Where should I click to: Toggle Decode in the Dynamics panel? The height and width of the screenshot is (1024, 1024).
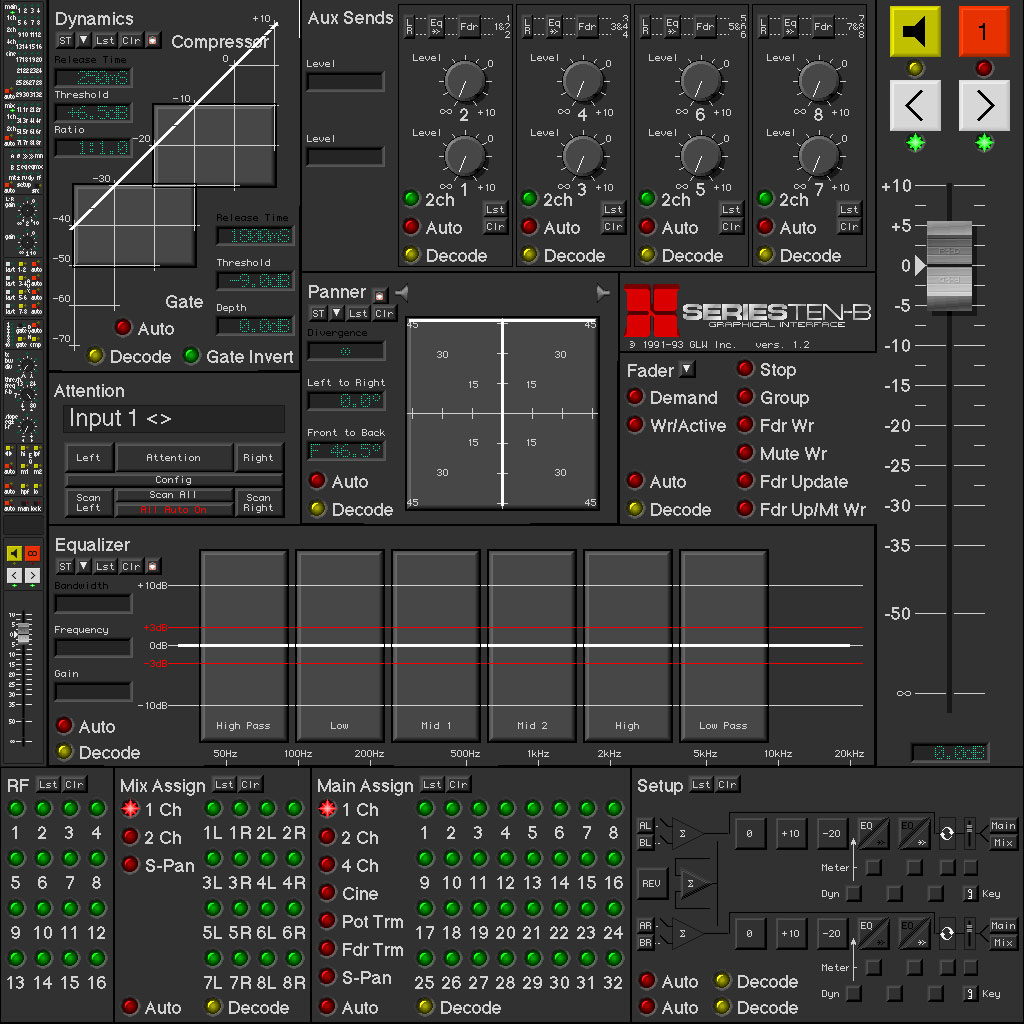(x=95, y=356)
